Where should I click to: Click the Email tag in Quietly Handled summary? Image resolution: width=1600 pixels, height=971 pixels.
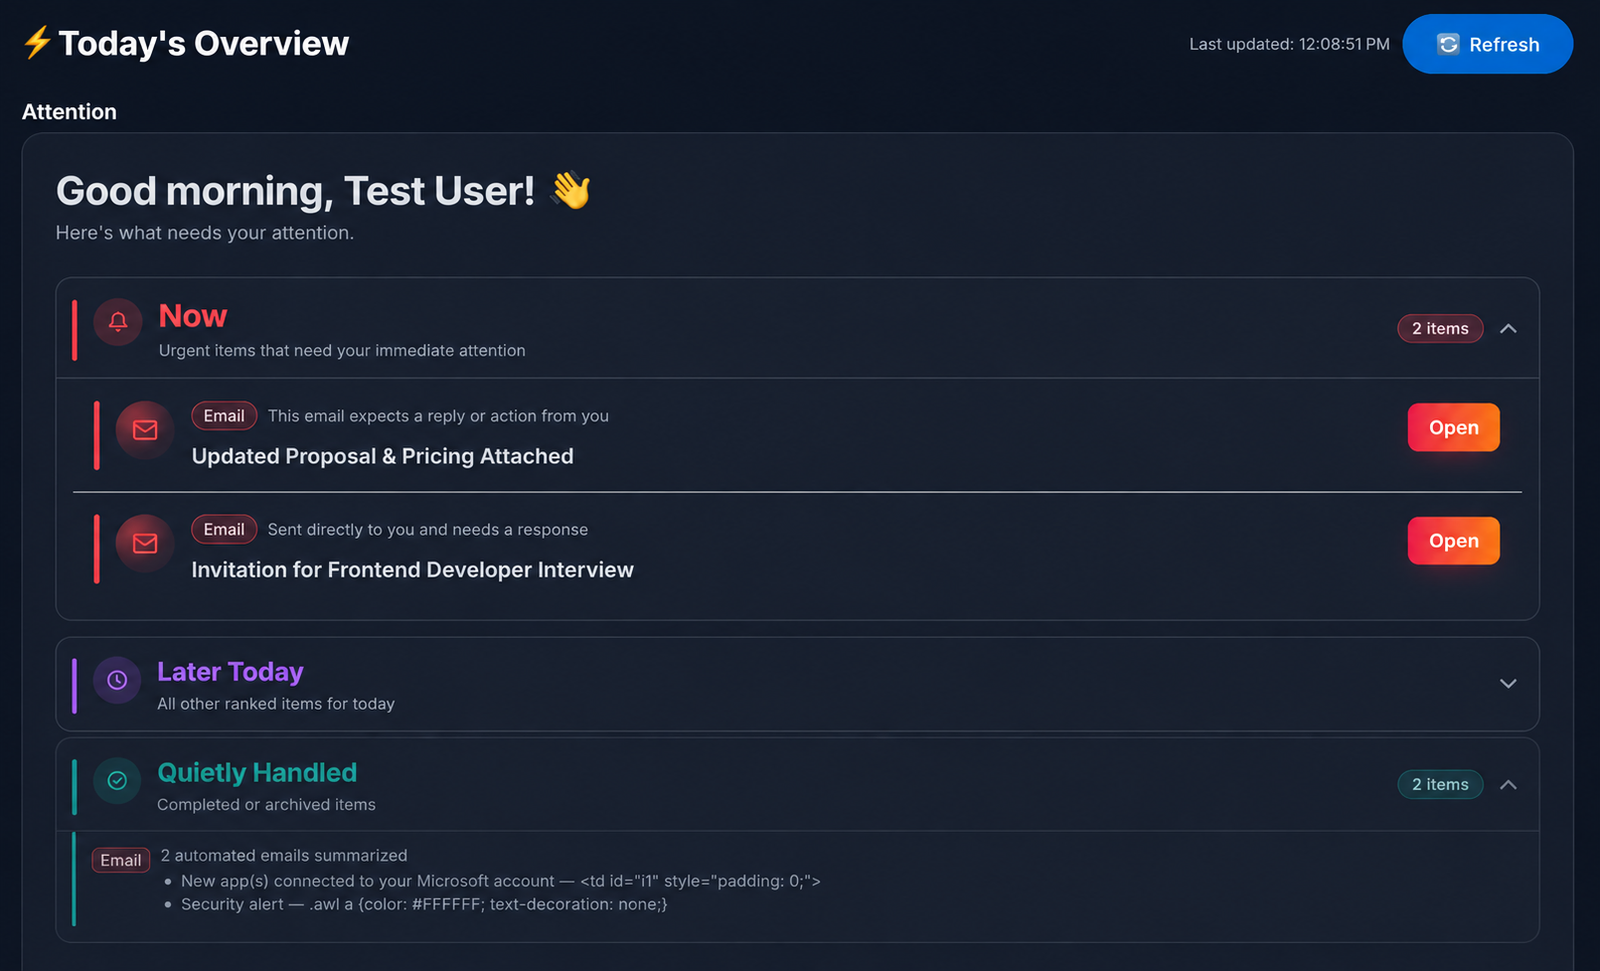(121, 860)
